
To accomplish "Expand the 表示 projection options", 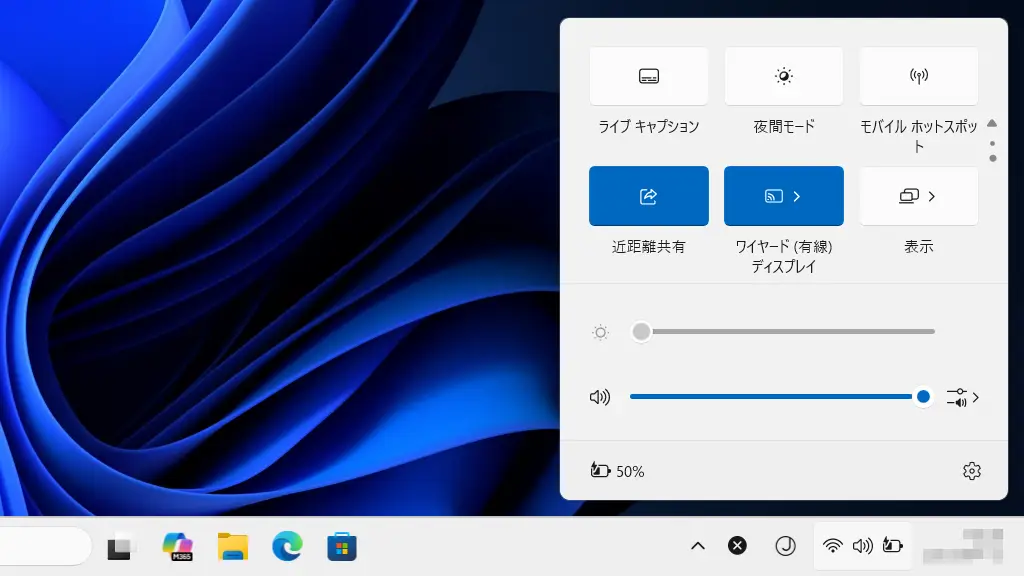I will 931,197.
